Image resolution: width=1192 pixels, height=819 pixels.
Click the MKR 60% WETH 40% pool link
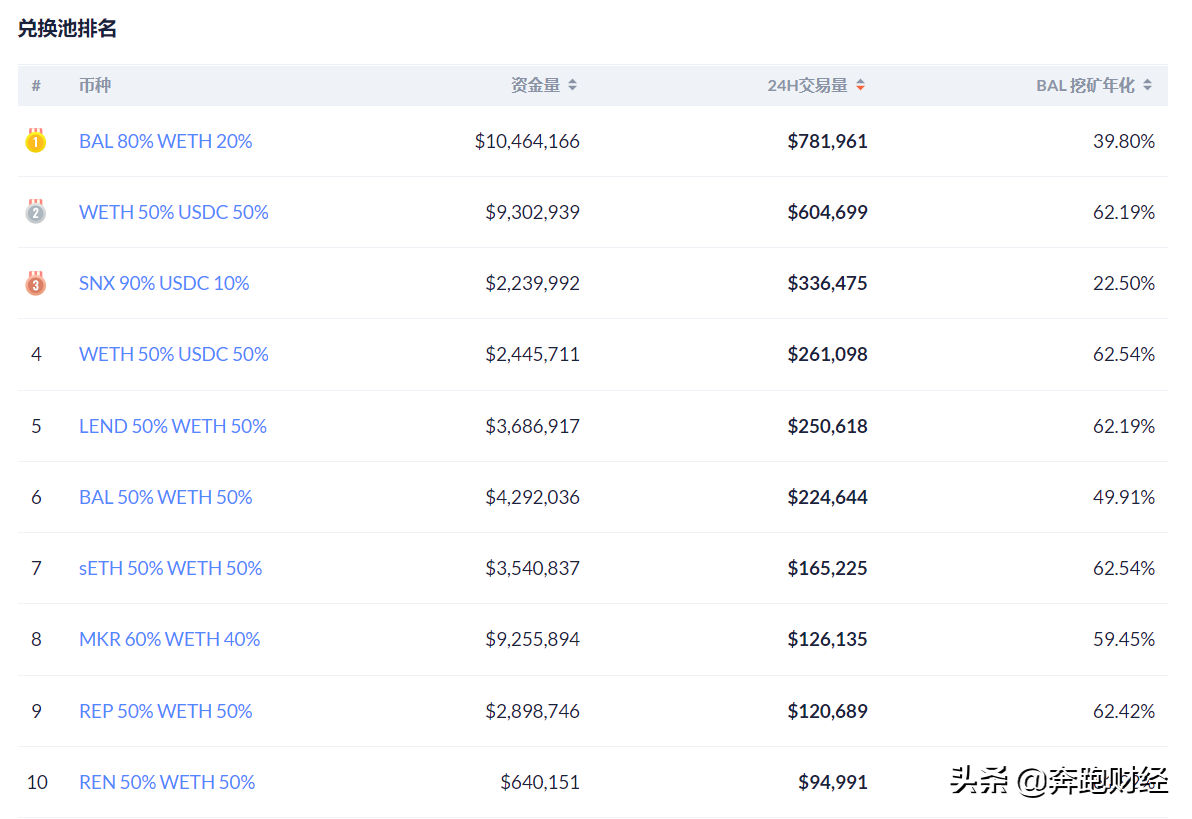coord(169,638)
